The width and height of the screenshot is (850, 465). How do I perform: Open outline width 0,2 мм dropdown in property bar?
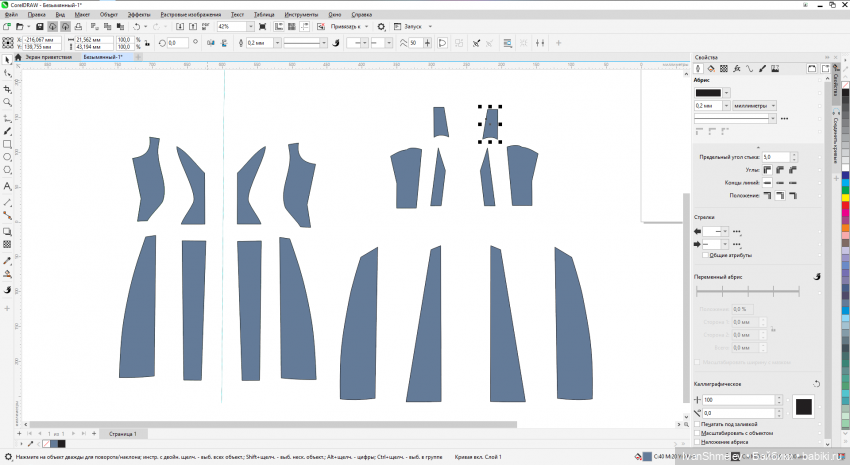(278, 43)
